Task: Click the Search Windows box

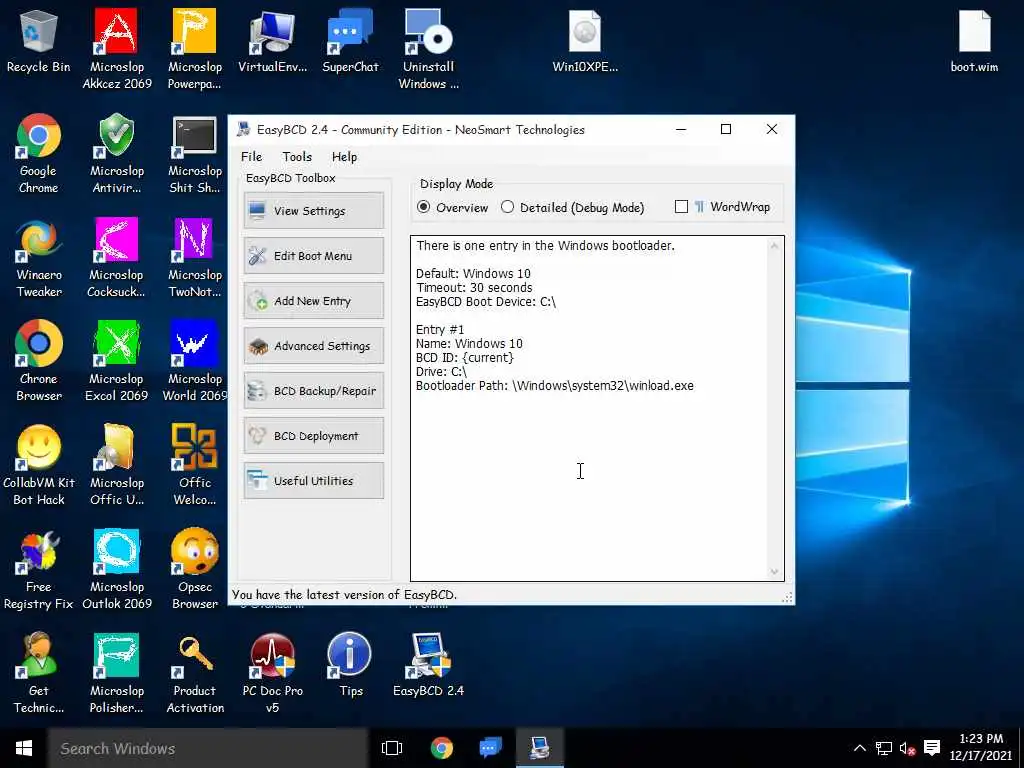Action: [208, 748]
